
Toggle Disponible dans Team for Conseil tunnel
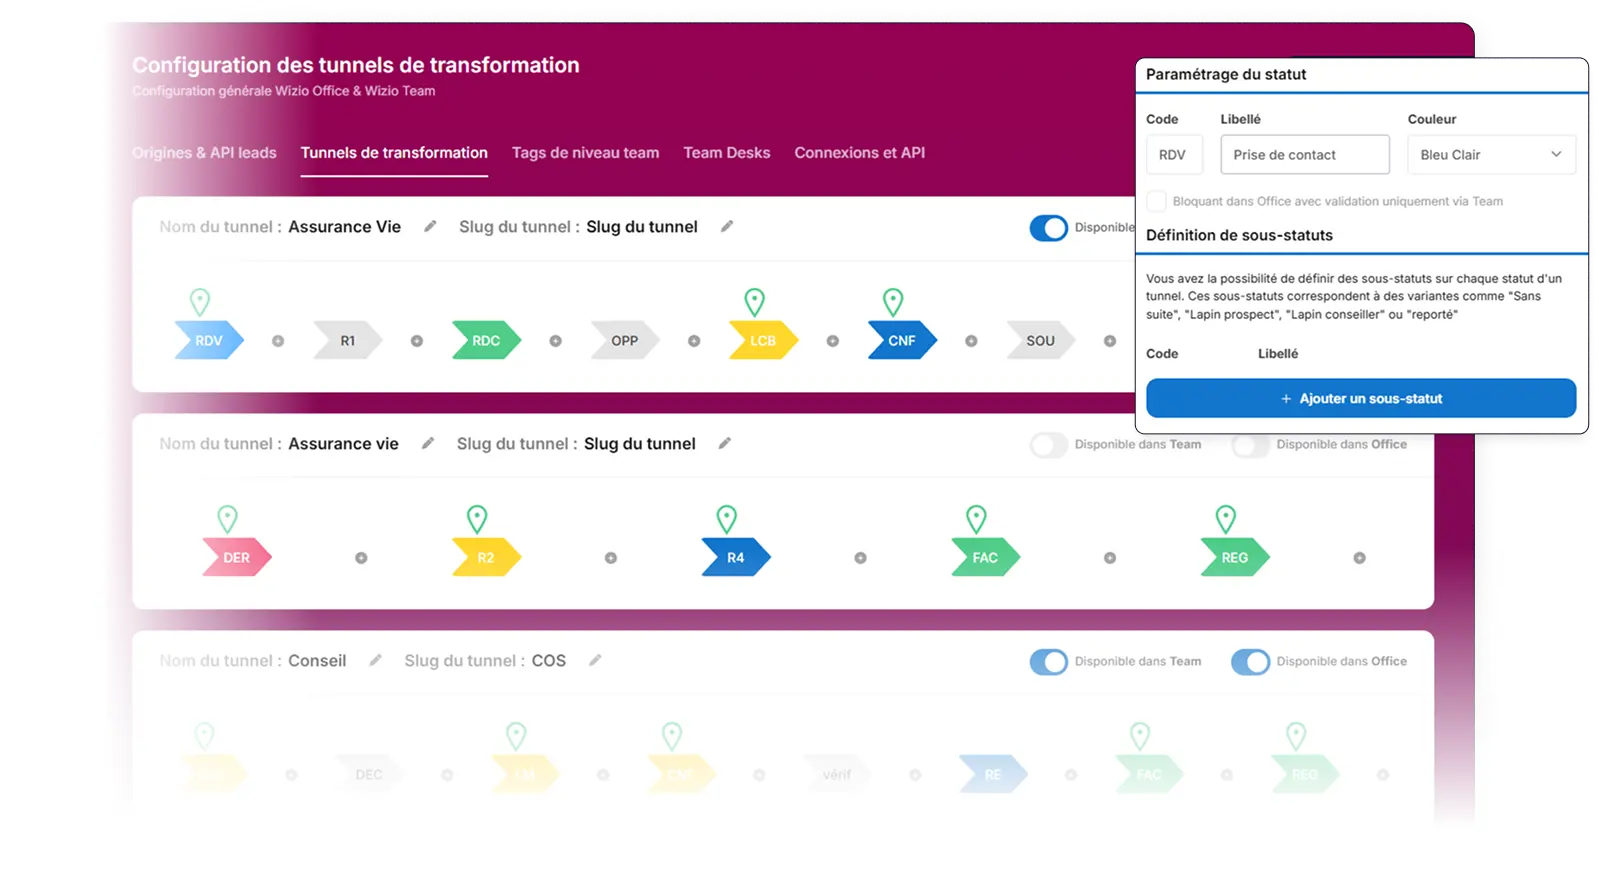click(1049, 662)
